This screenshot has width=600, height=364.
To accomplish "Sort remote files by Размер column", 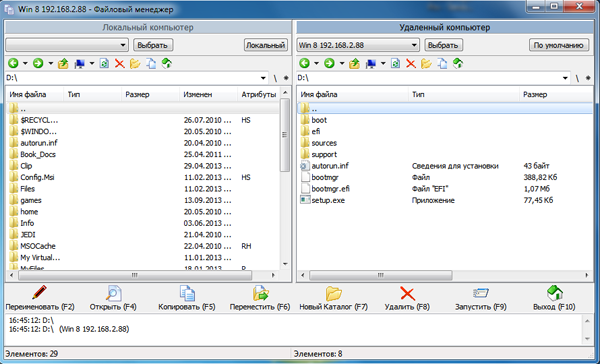I will 556,94.
